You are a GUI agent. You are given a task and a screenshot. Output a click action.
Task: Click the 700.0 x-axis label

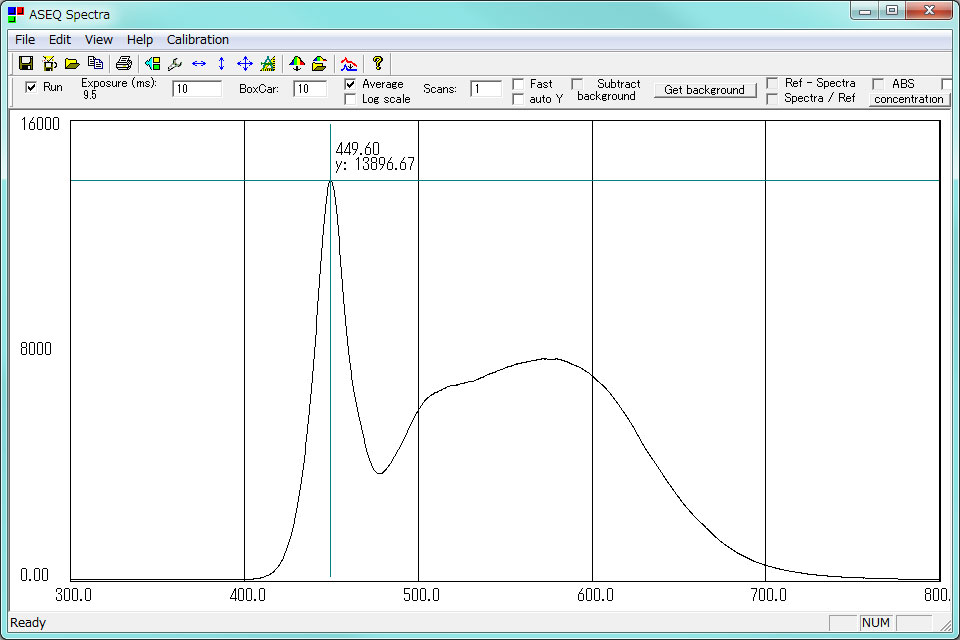coord(768,595)
